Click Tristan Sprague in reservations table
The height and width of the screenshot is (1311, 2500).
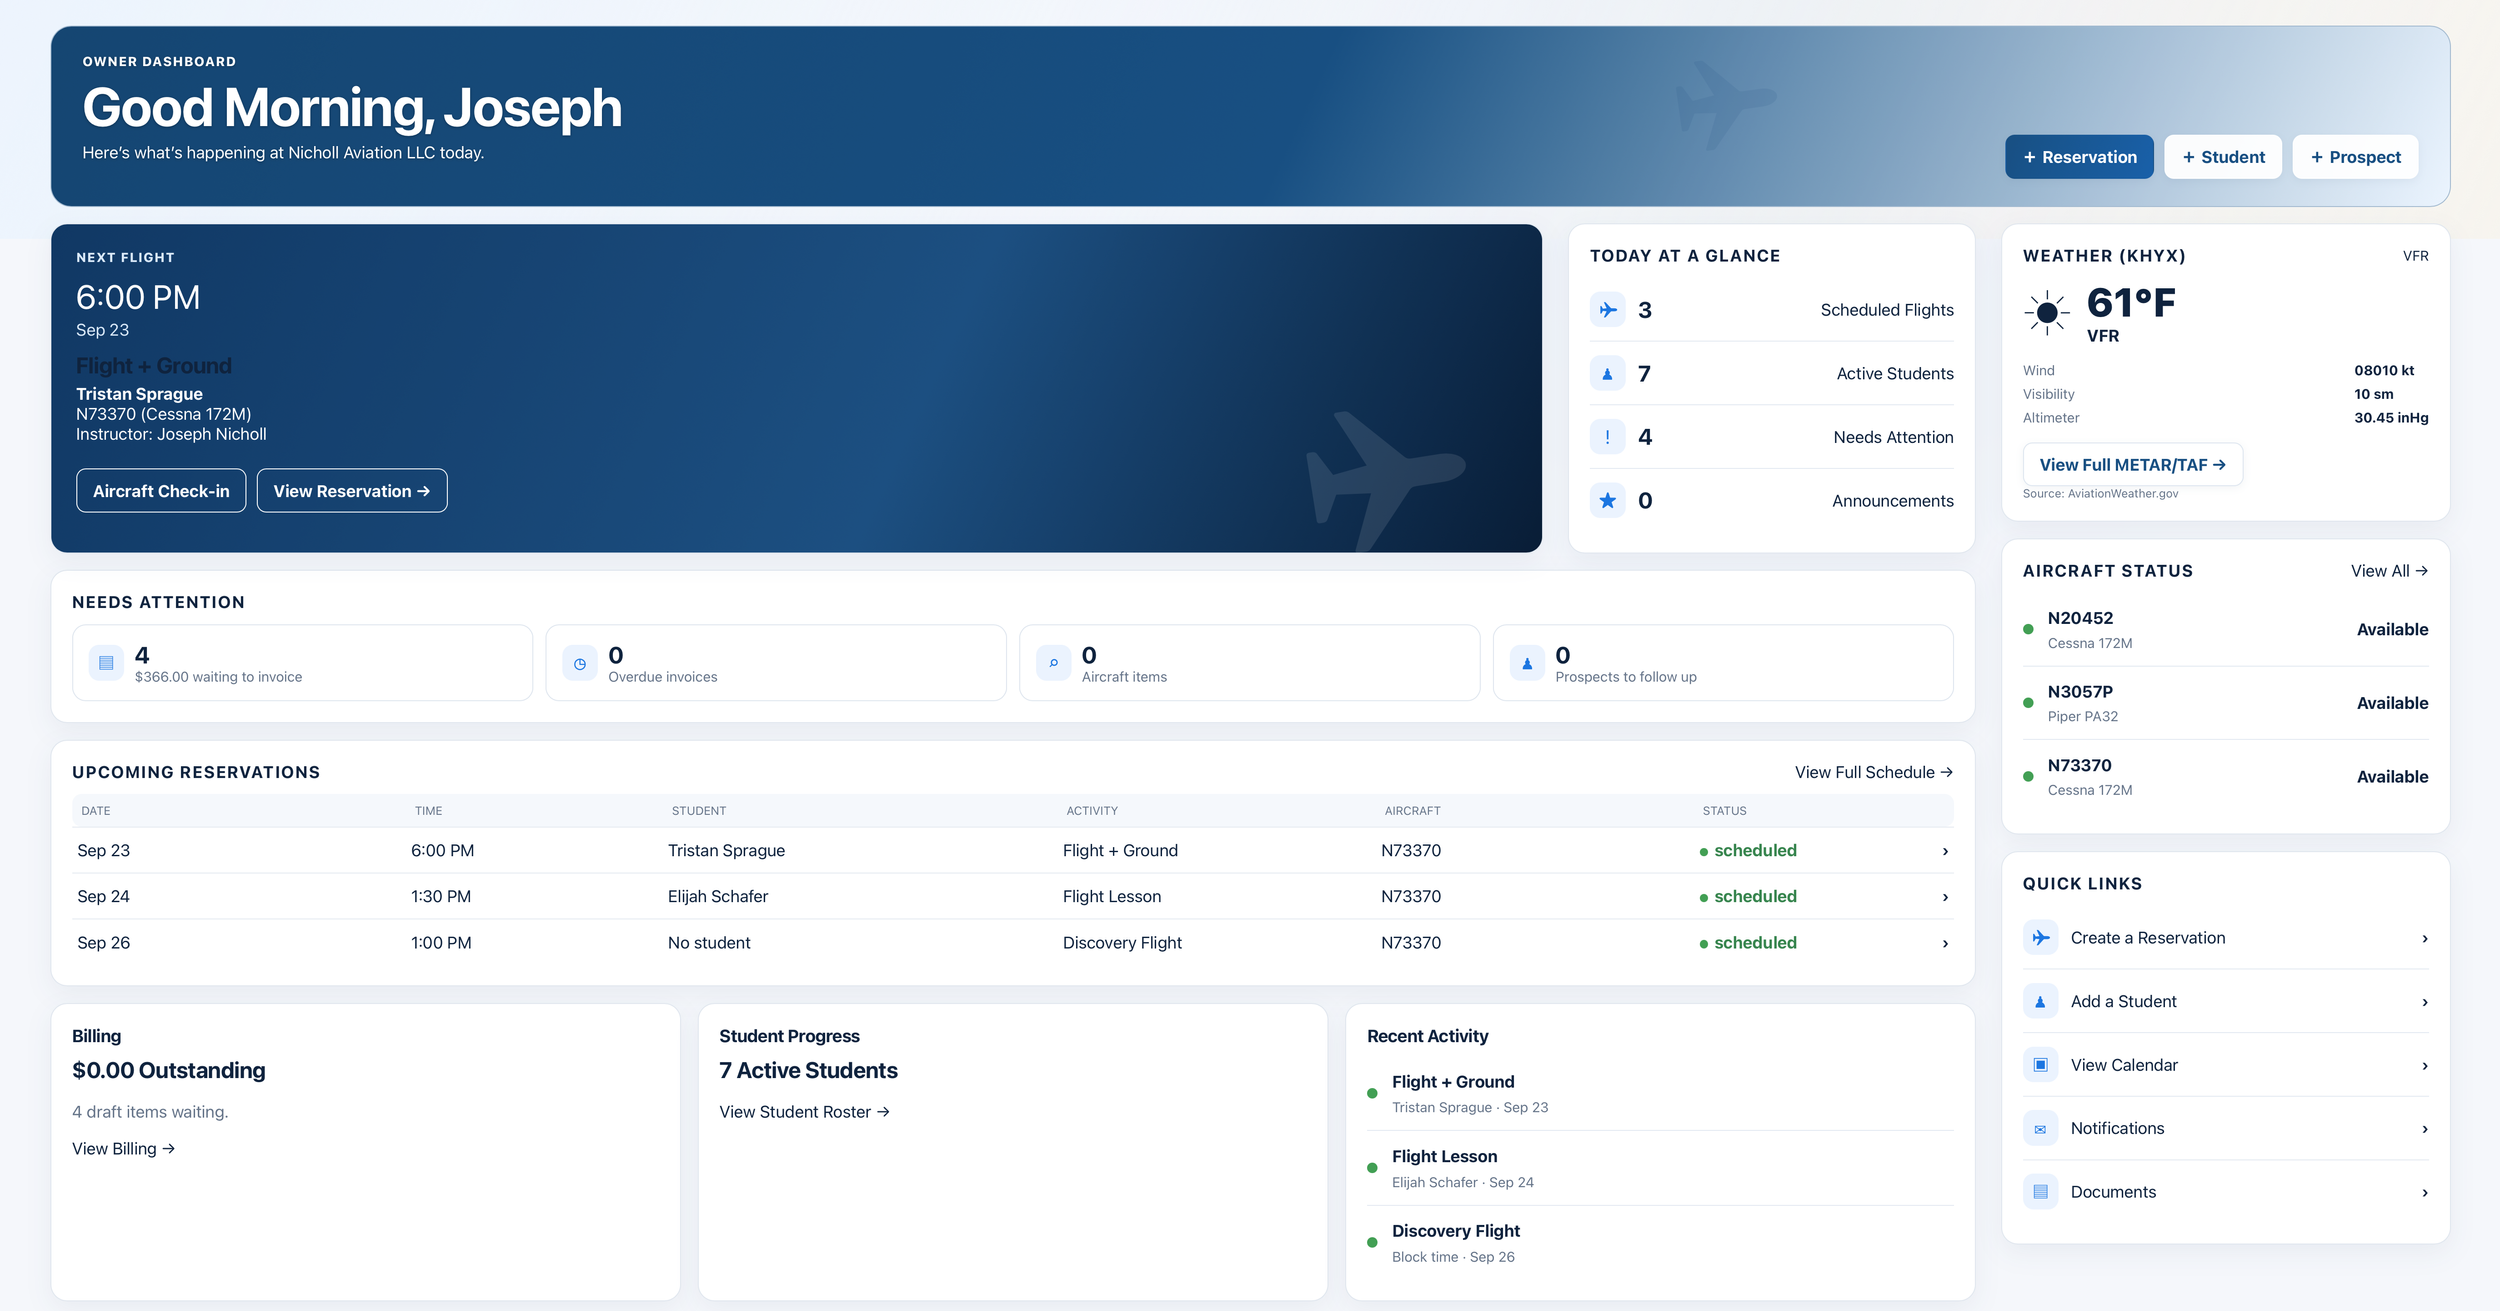726,851
